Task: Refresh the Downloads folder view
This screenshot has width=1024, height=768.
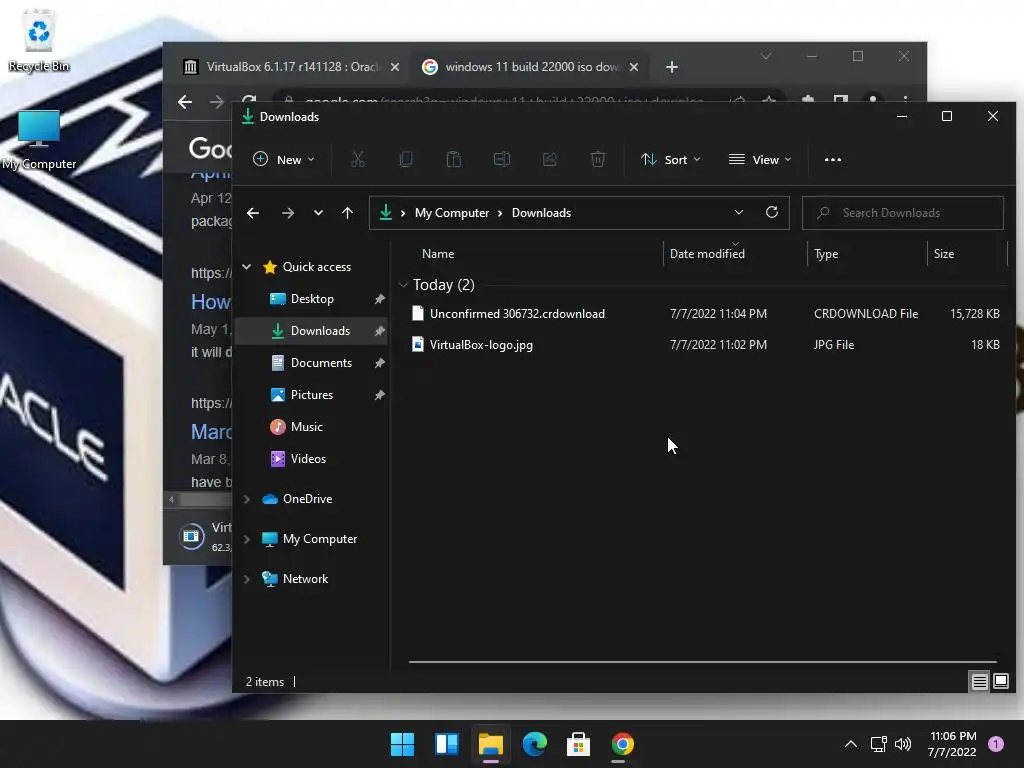Action: pyautogui.click(x=772, y=212)
